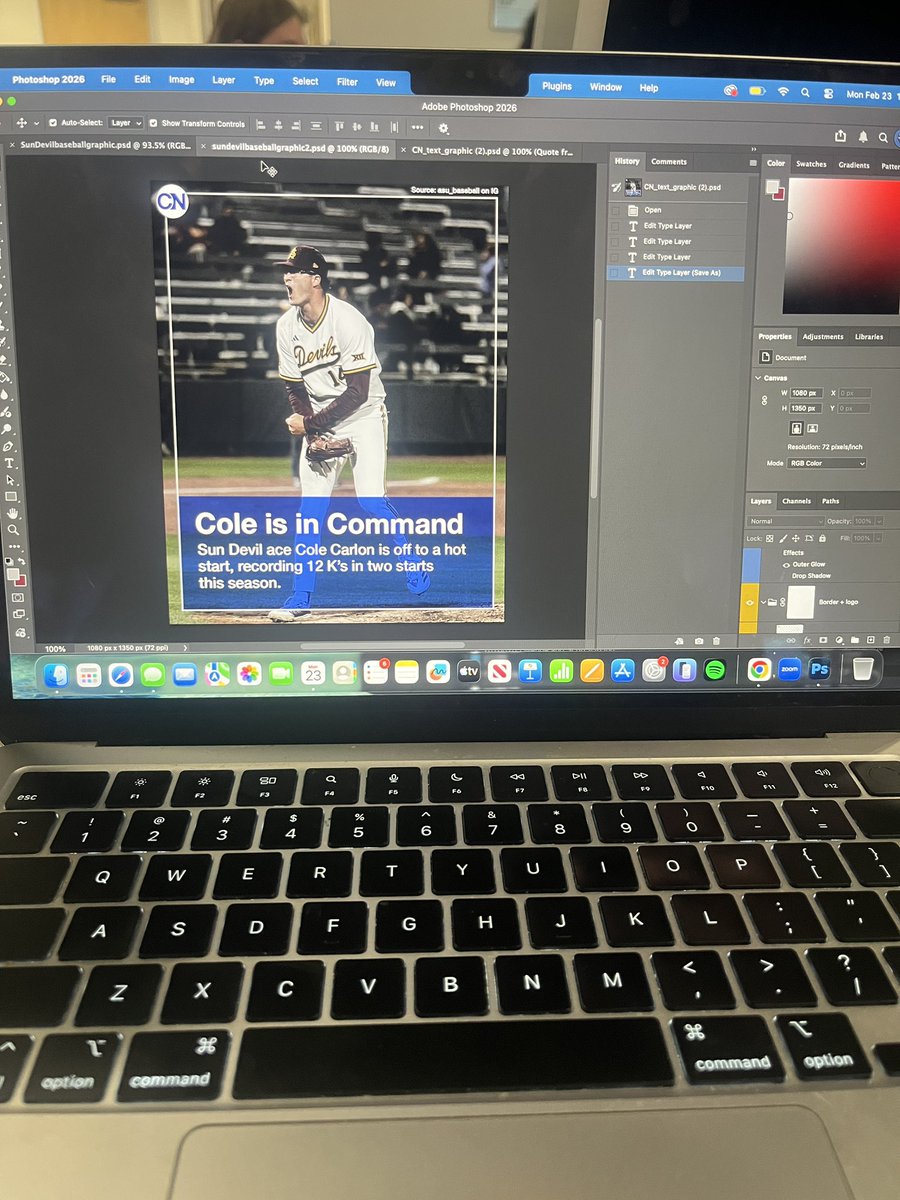Open the Filter menu
Image resolution: width=900 pixels, height=1200 pixels.
pyautogui.click(x=347, y=82)
